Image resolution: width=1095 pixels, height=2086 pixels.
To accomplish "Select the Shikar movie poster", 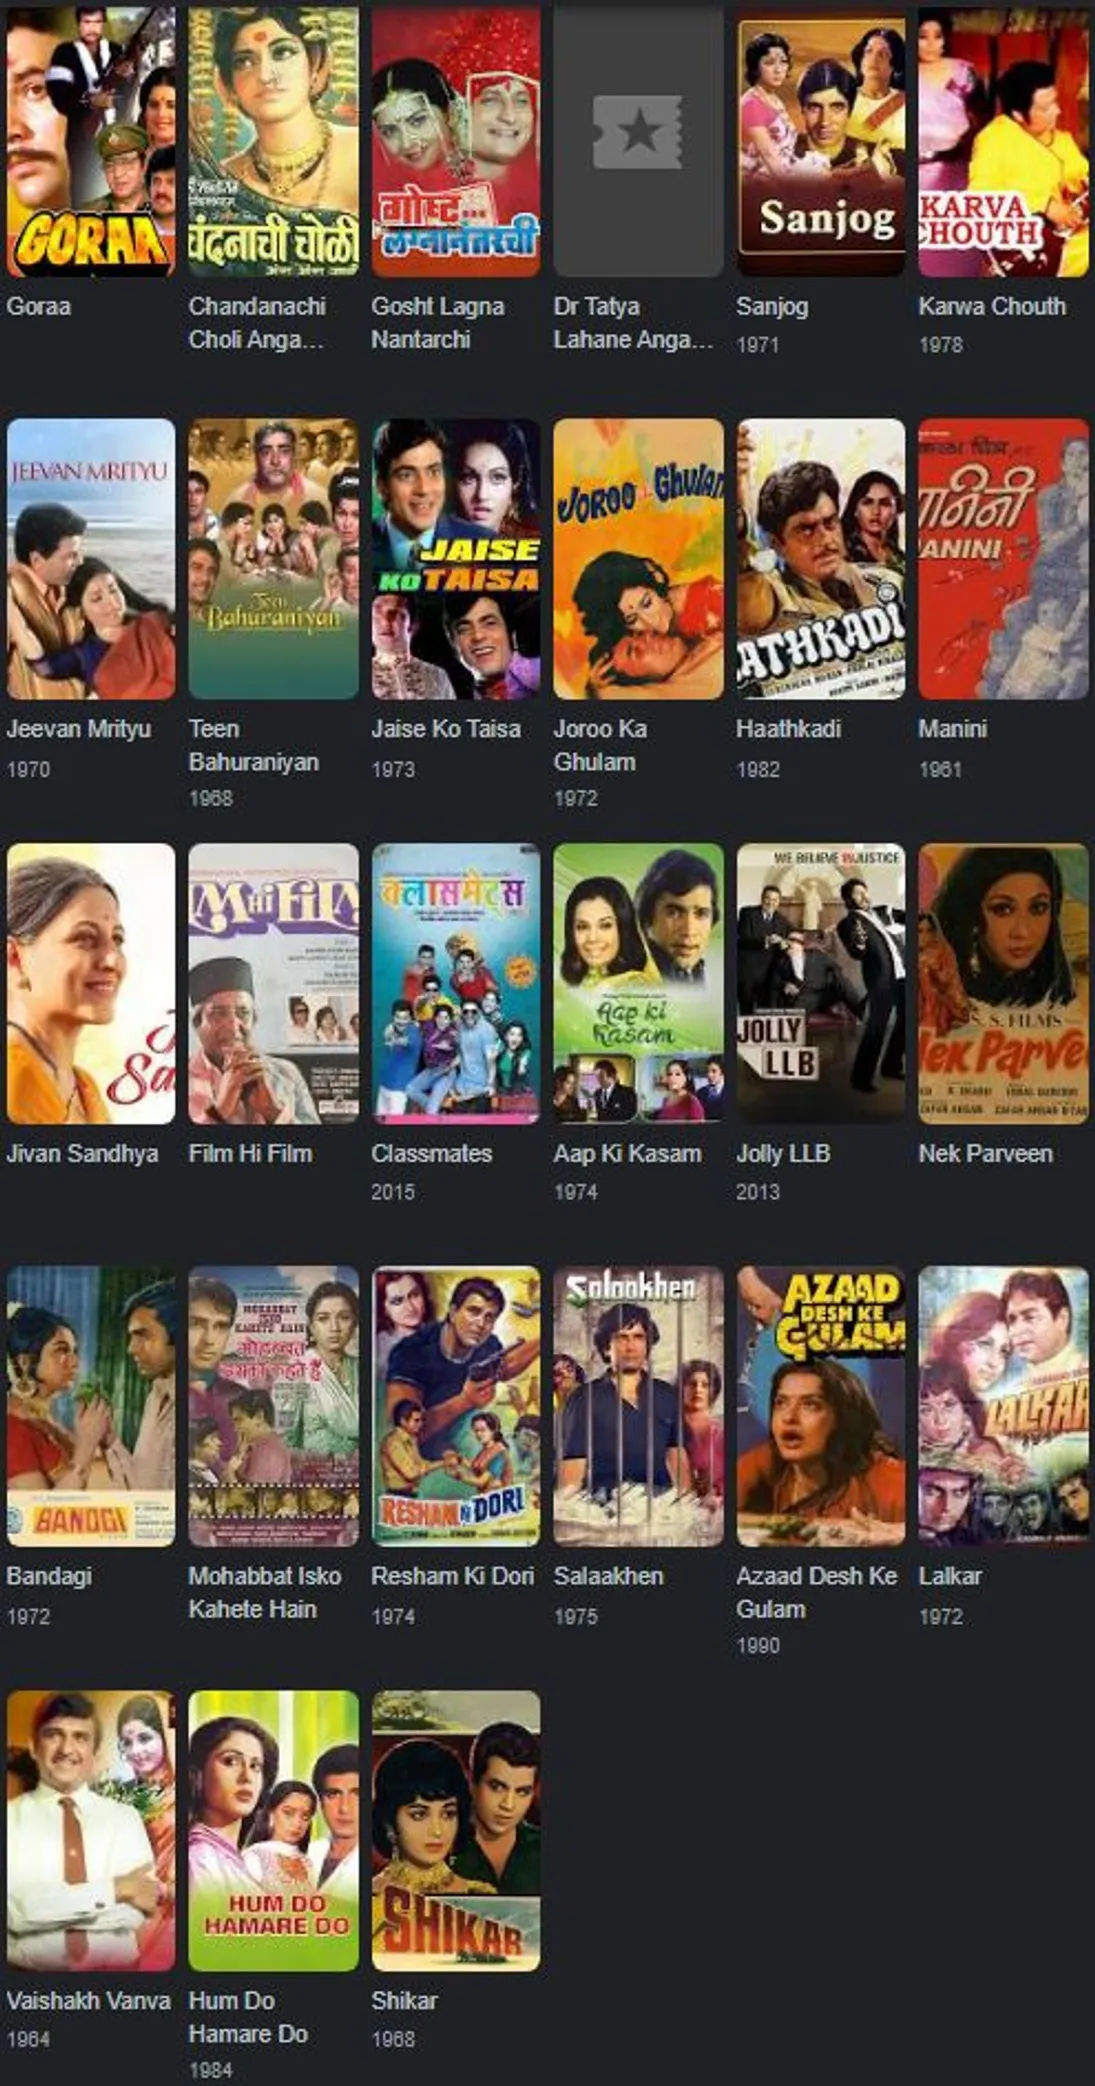I will coord(456,1830).
